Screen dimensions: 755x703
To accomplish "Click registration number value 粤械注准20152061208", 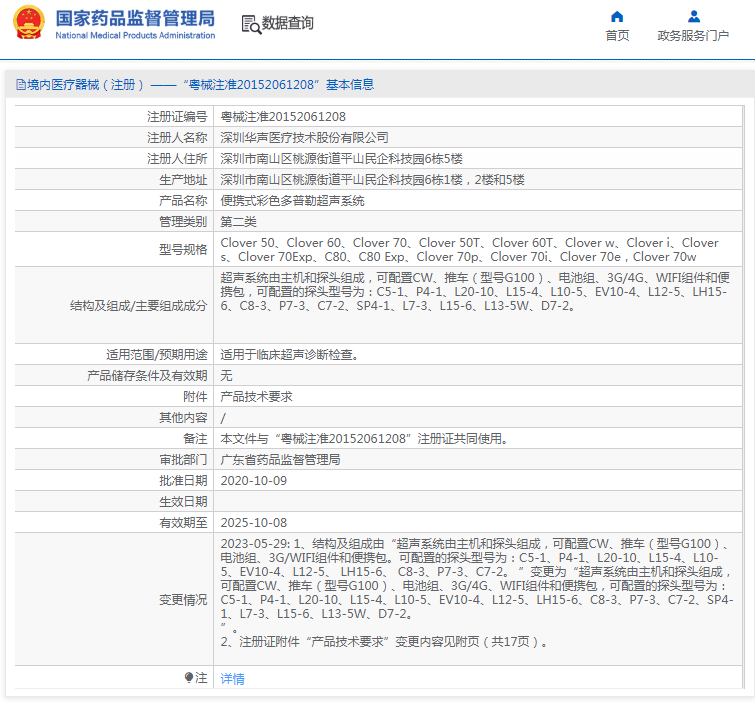I will click(x=283, y=117).
